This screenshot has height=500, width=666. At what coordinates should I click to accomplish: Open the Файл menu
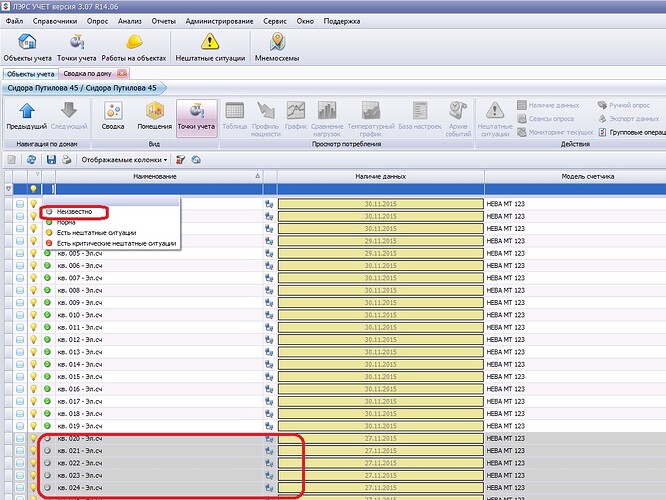tap(14, 21)
